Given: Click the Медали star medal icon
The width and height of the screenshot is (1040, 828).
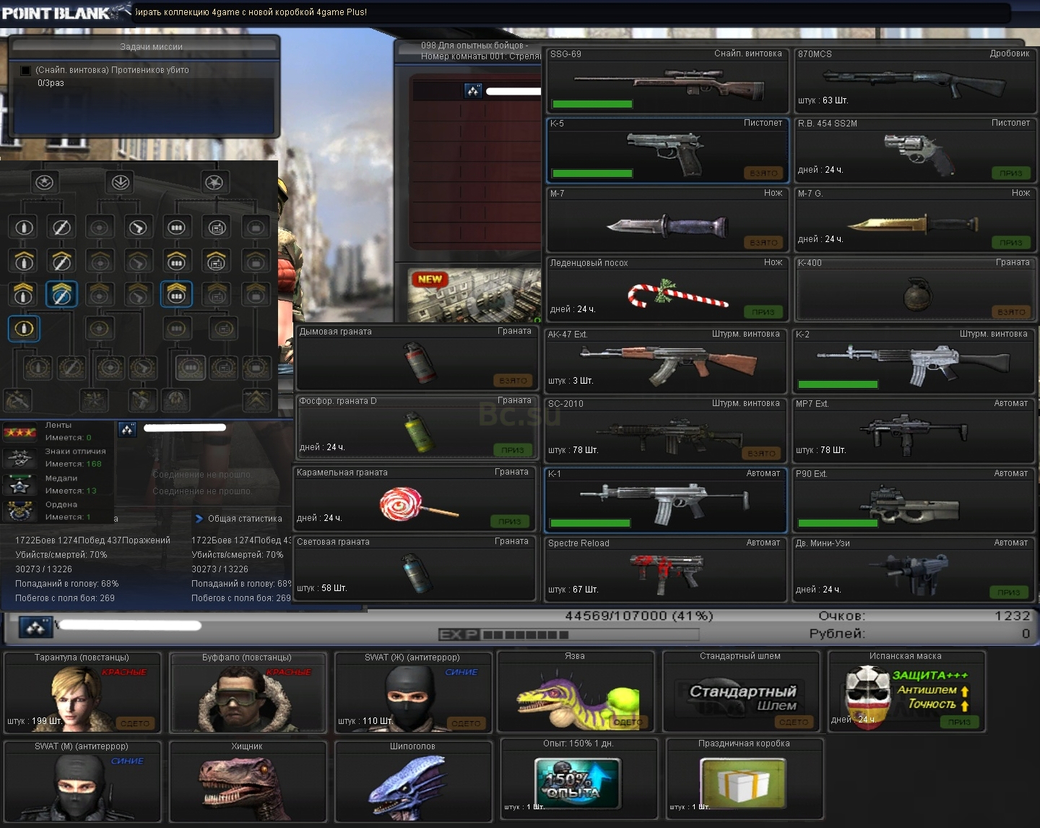Looking at the screenshot, I should coord(20,485).
